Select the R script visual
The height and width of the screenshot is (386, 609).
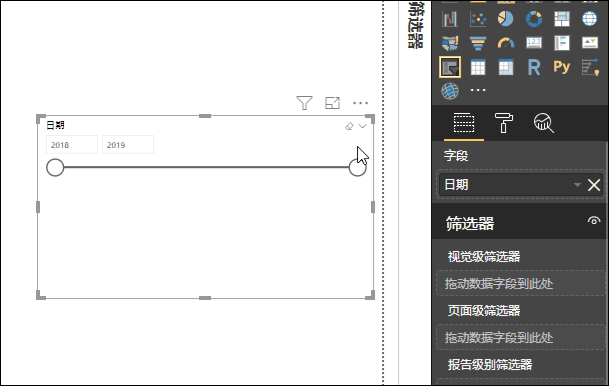coord(534,68)
